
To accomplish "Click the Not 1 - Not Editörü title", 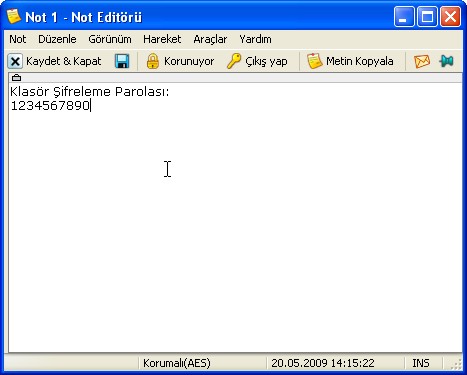I will click(x=84, y=17).
